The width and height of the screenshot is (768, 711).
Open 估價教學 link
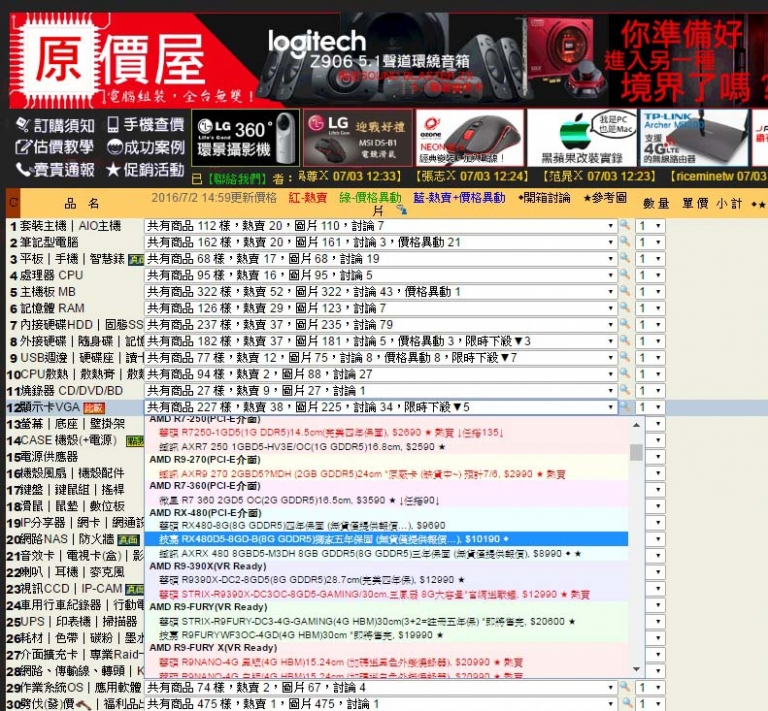[54, 147]
